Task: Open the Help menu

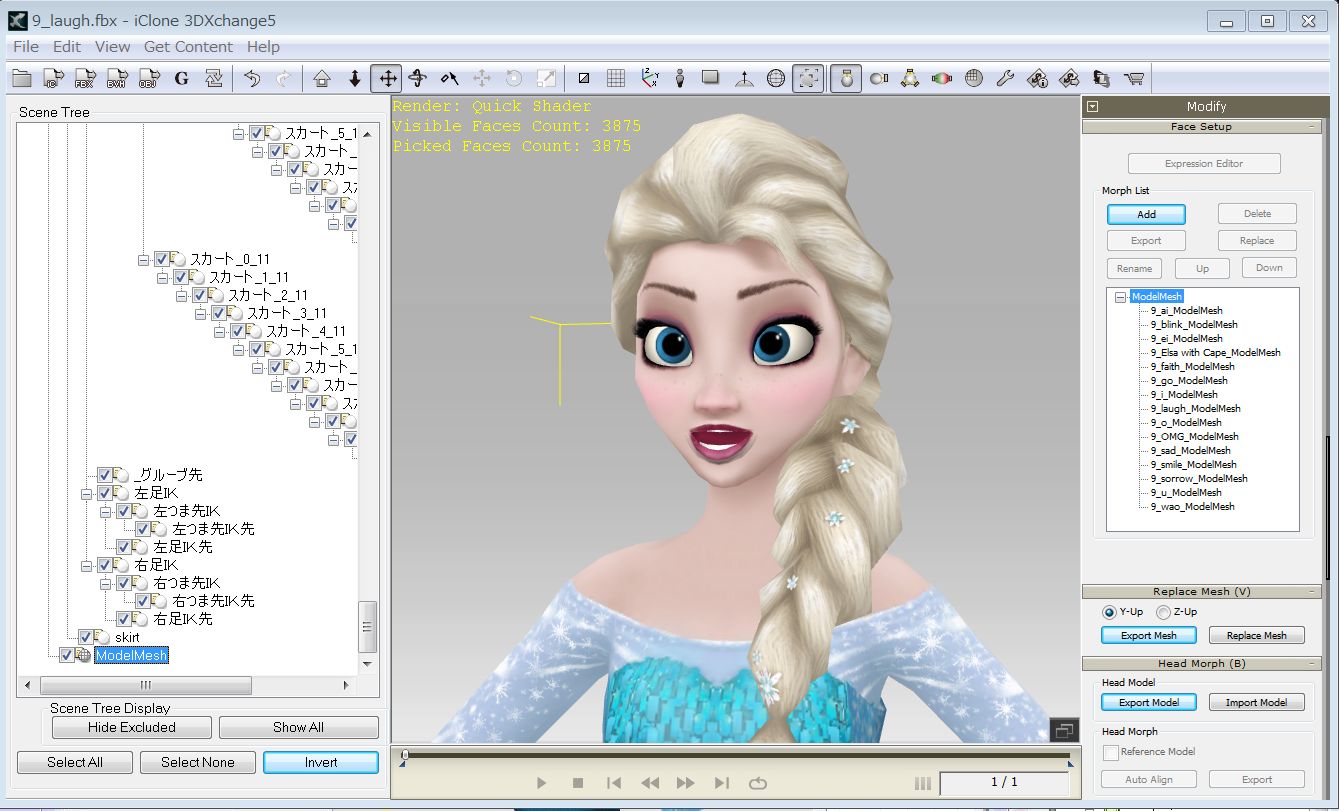Action: [x=263, y=47]
